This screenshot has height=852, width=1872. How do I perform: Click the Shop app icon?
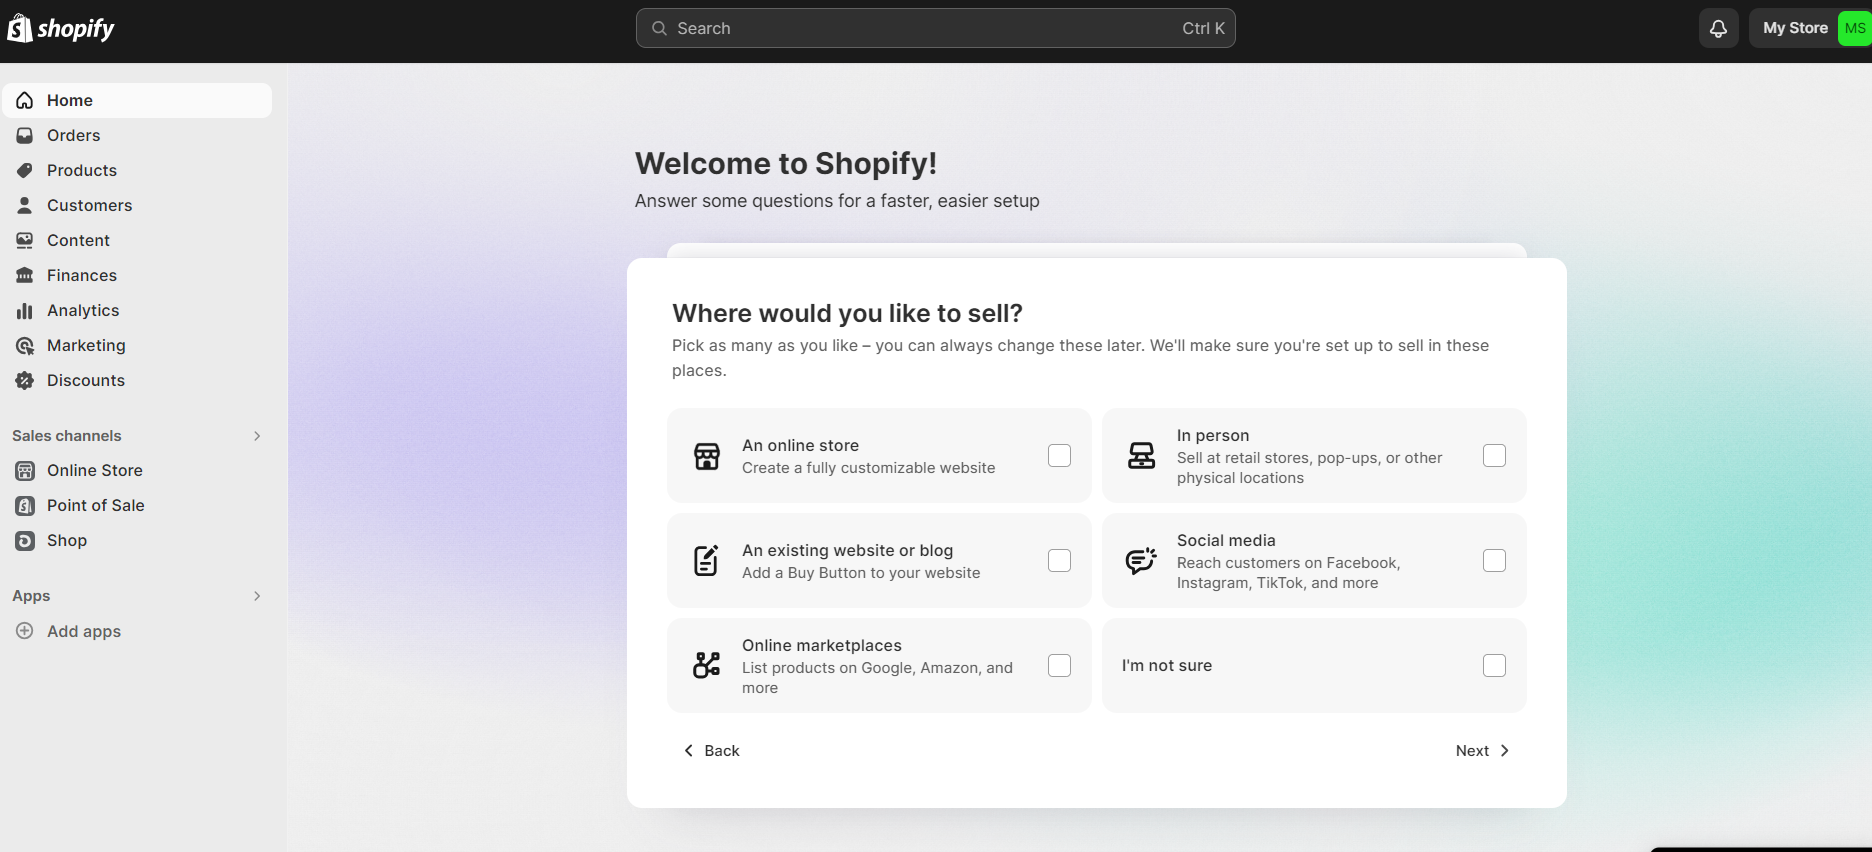point(25,541)
